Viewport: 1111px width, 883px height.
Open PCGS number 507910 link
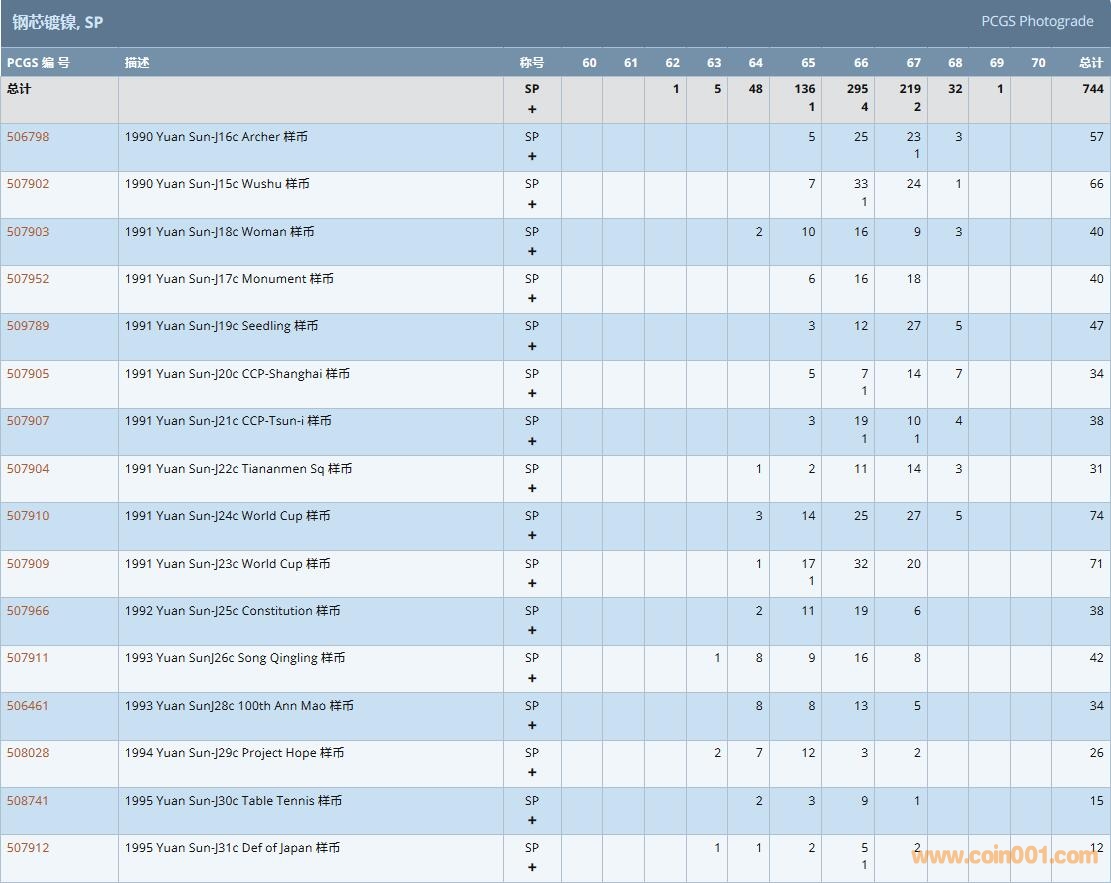[28, 516]
